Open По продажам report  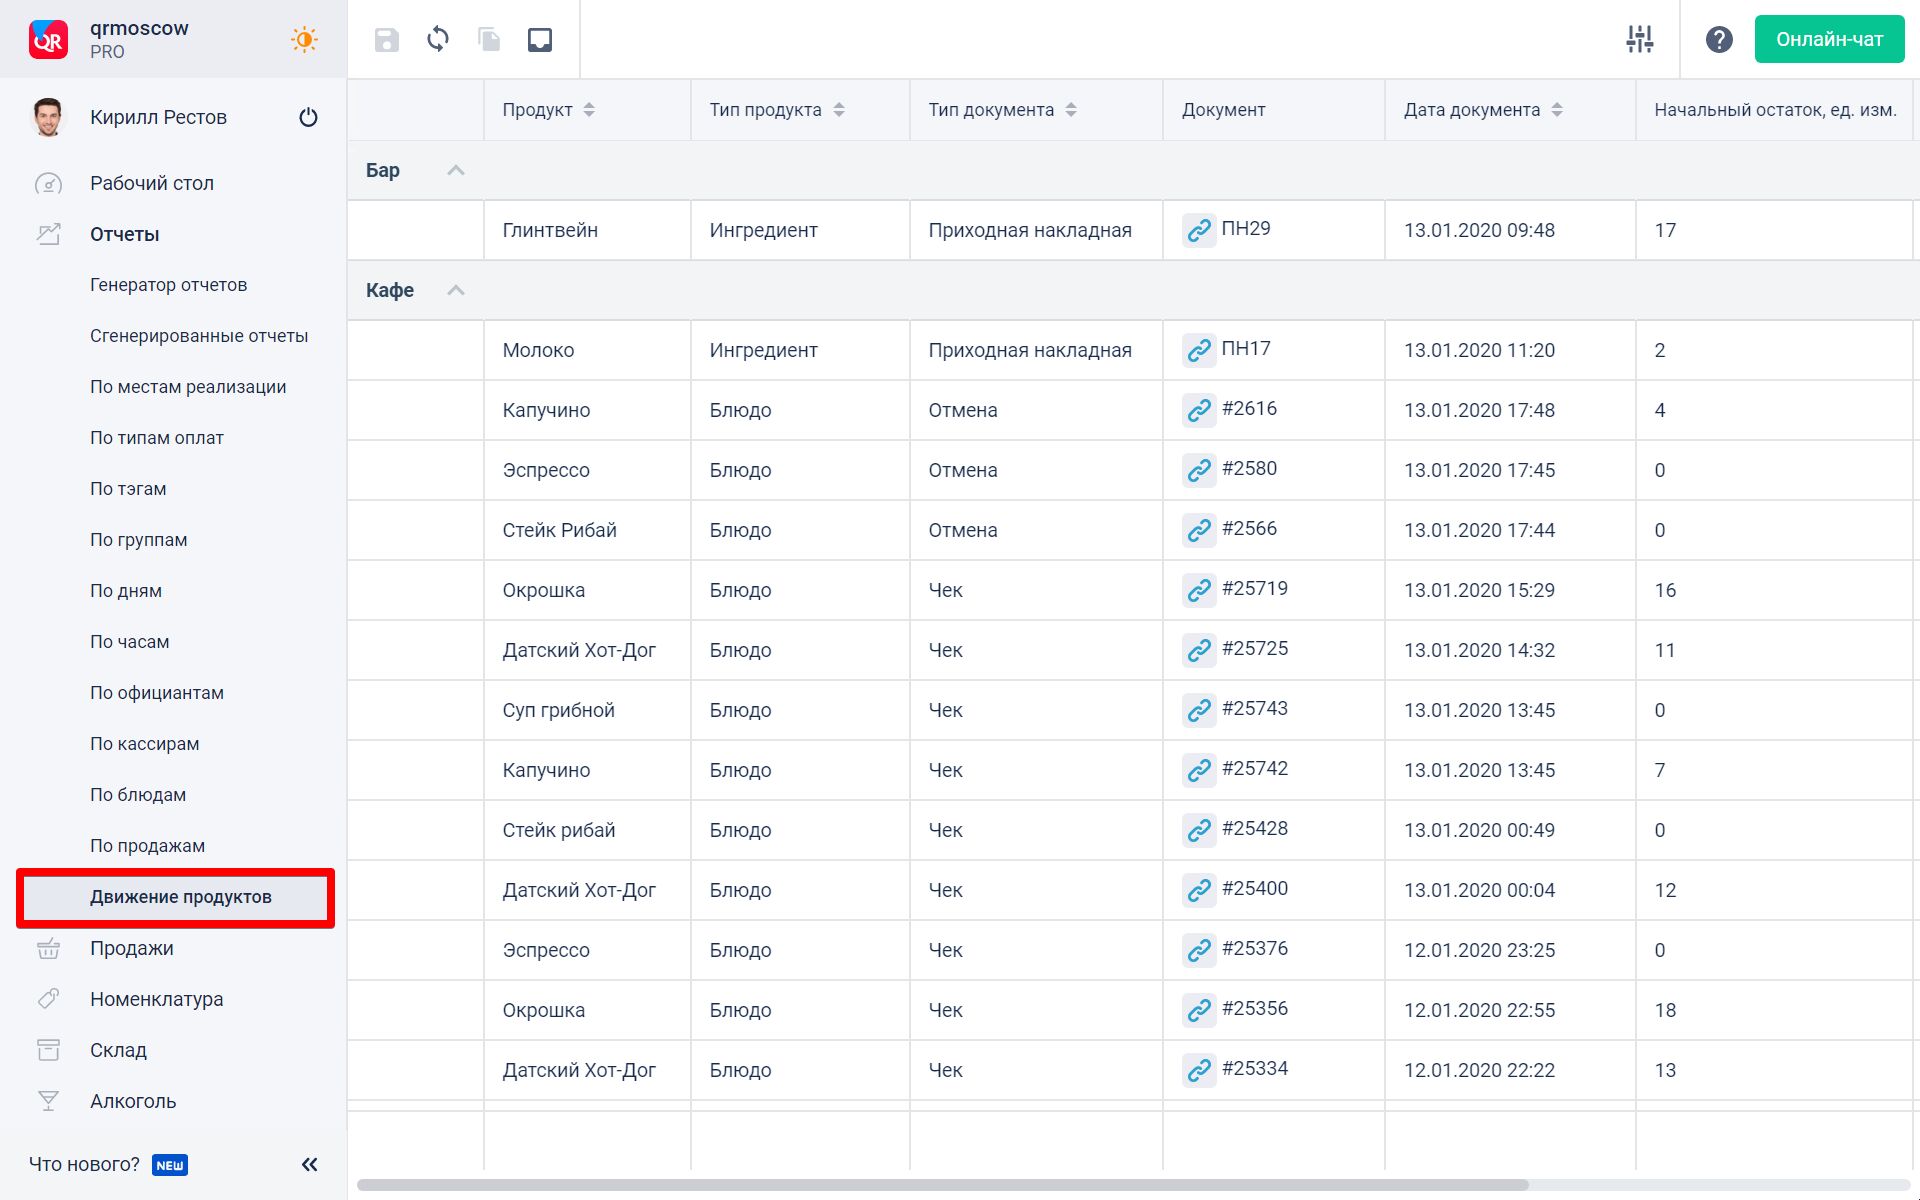pyautogui.click(x=148, y=846)
